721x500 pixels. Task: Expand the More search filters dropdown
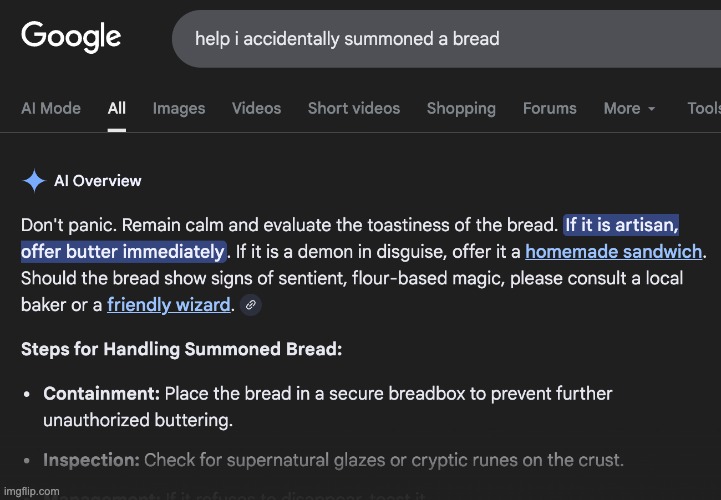629,109
